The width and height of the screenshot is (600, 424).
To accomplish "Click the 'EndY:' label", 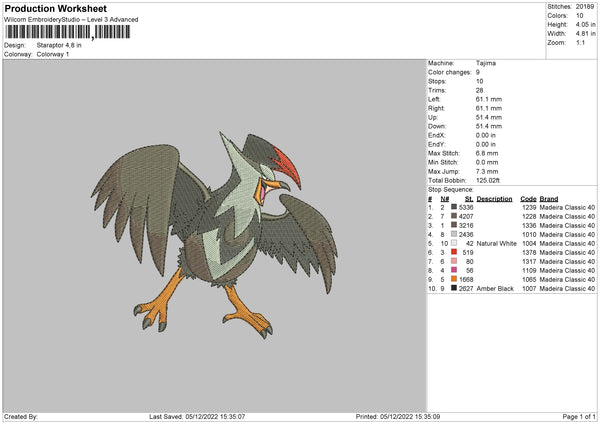I will [x=437, y=145].
